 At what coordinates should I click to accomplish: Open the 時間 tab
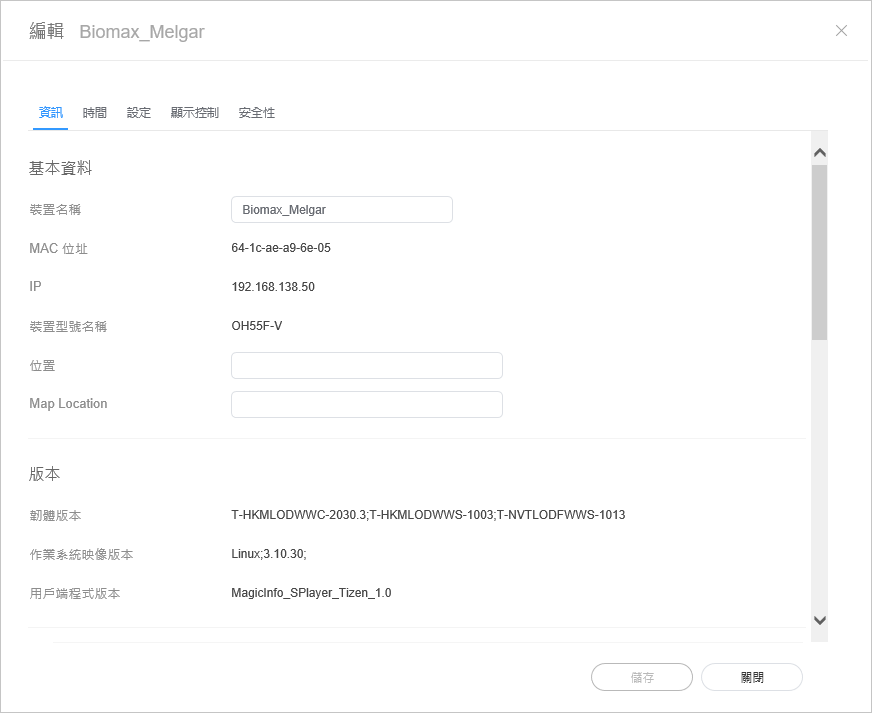coord(95,113)
